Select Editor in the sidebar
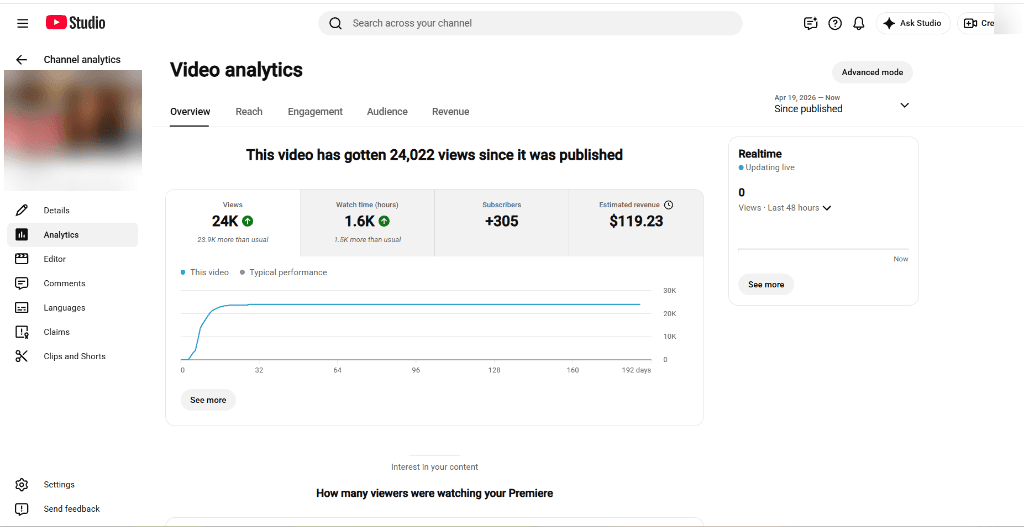The image size is (1024, 527). [55, 259]
